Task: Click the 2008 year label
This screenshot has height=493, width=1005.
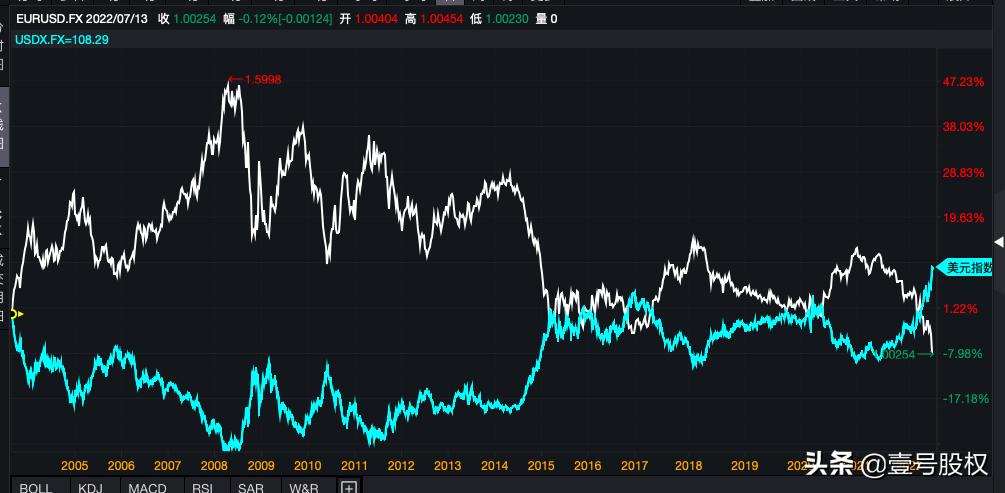Action: (214, 465)
